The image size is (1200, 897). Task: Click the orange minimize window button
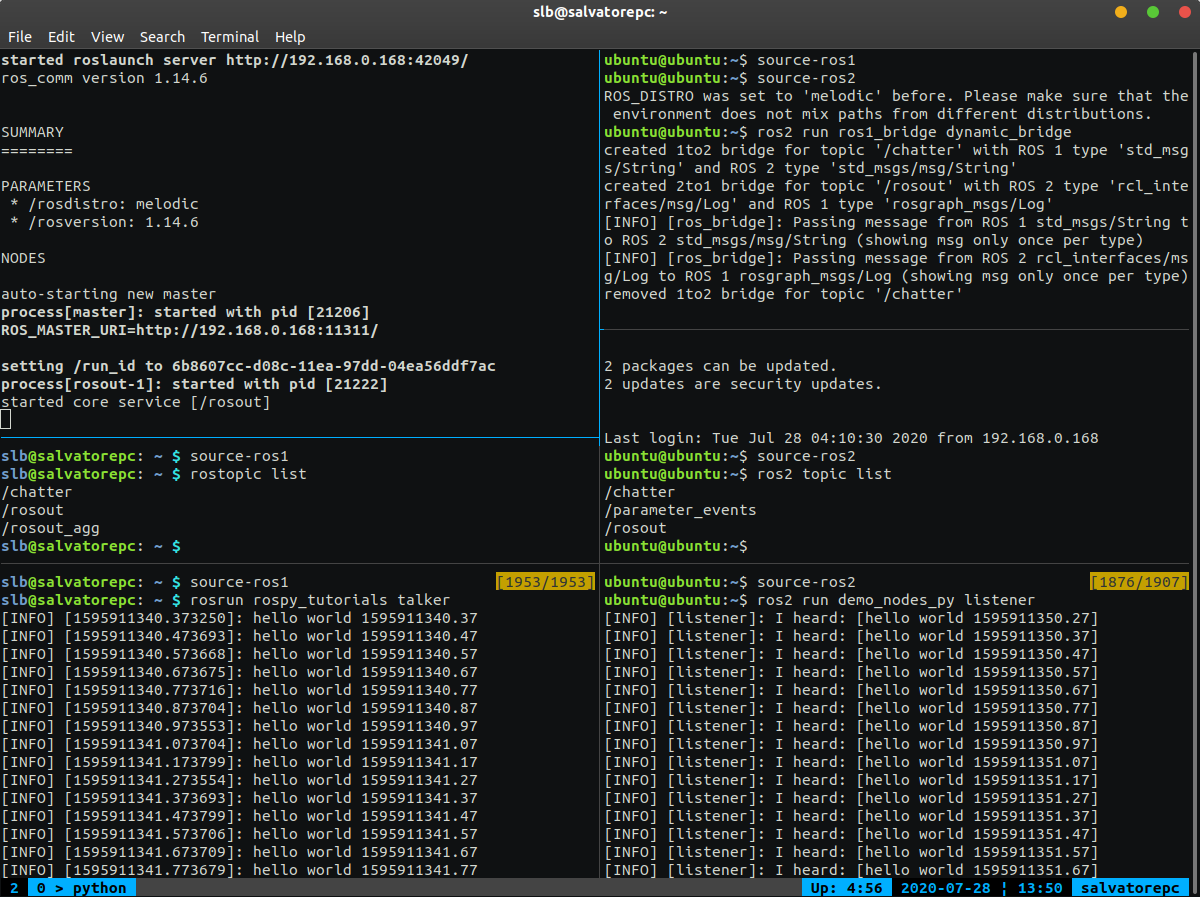coord(1121,12)
